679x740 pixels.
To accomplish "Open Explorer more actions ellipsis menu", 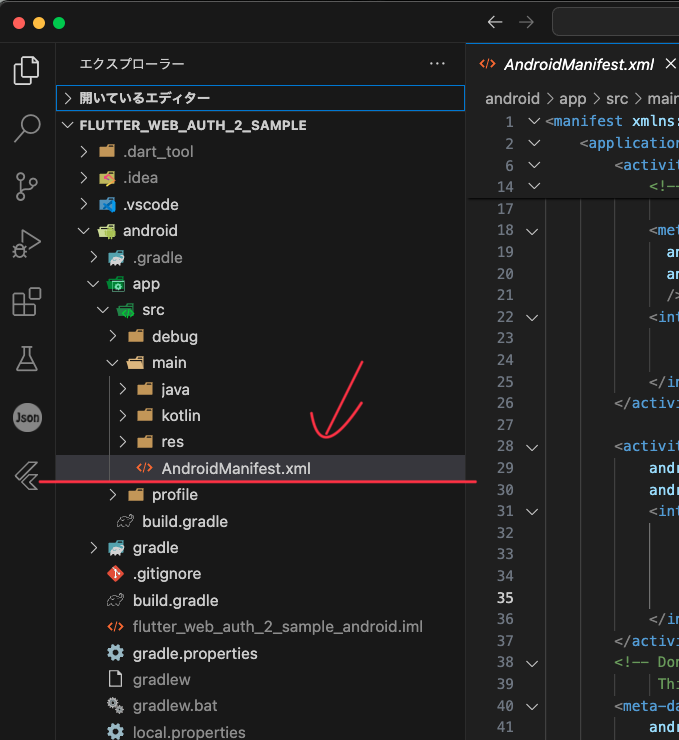I will click(x=437, y=64).
